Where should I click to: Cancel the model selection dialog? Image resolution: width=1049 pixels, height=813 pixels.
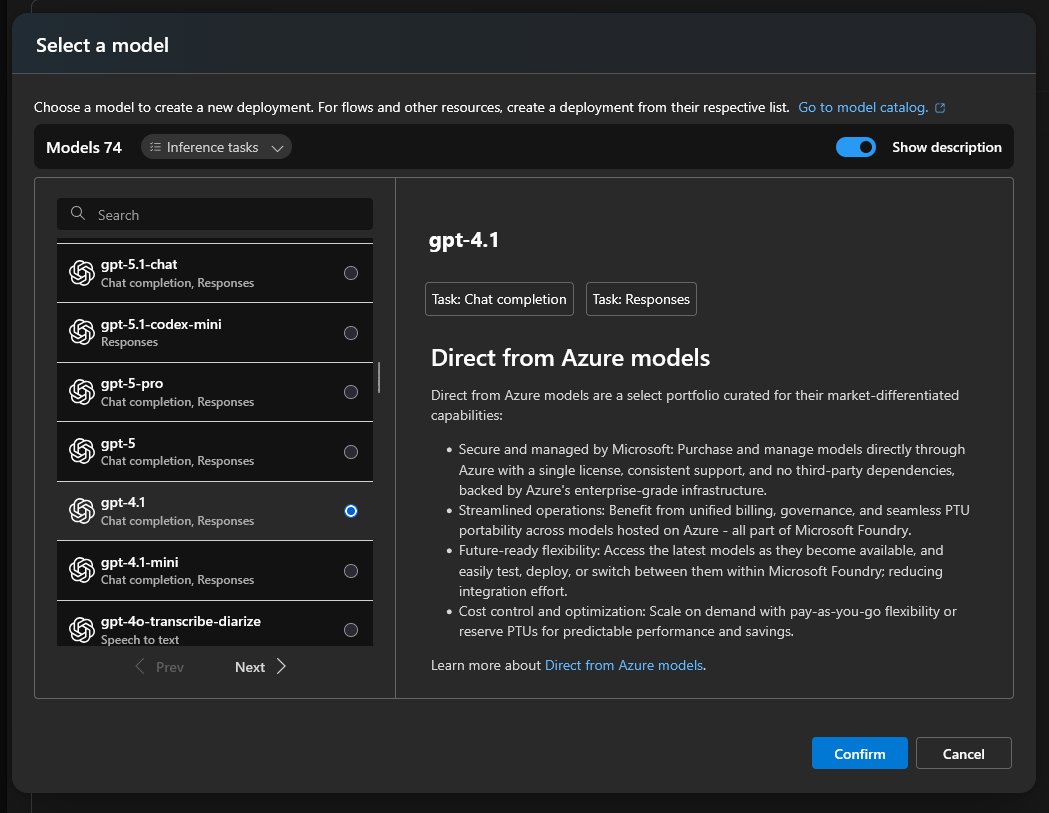(x=963, y=753)
